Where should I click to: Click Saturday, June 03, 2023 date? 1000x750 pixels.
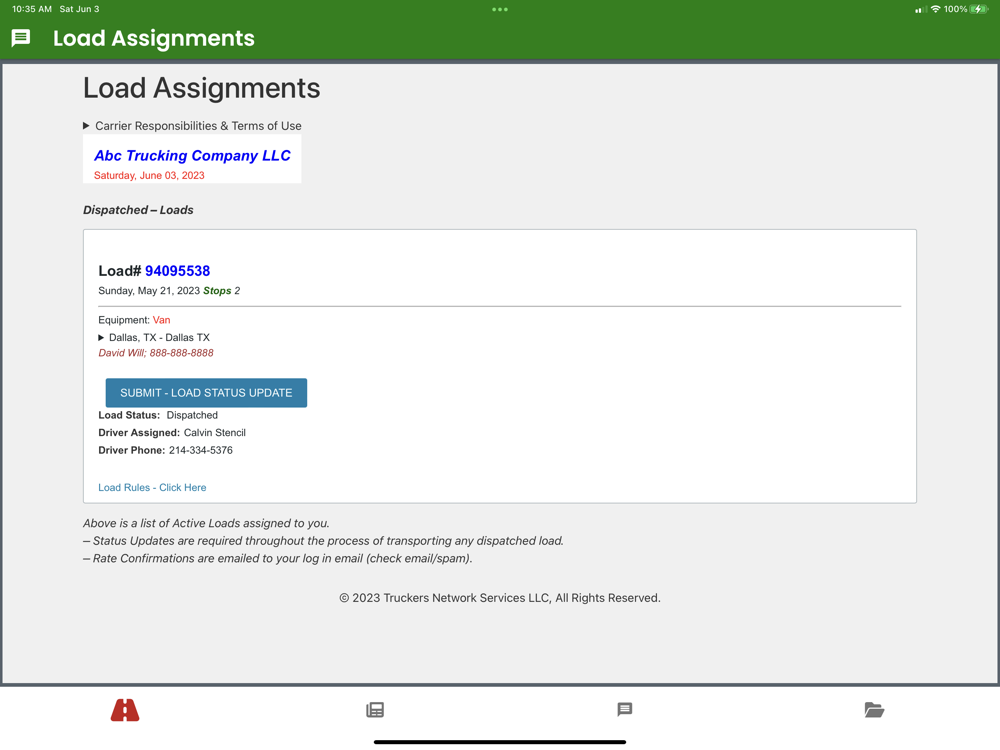(149, 175)
